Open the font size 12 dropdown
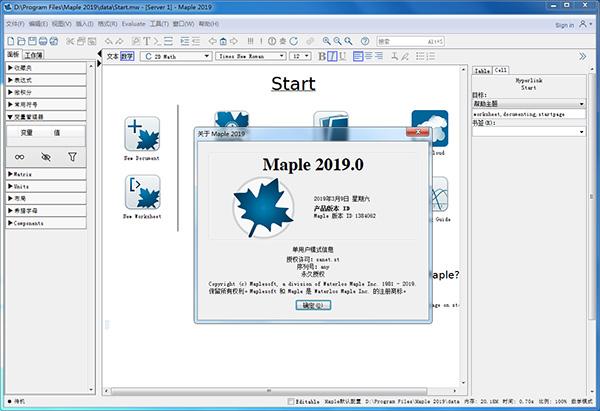Screen dimensions: 600x411 pyautogui.click(x=300, y=56)
